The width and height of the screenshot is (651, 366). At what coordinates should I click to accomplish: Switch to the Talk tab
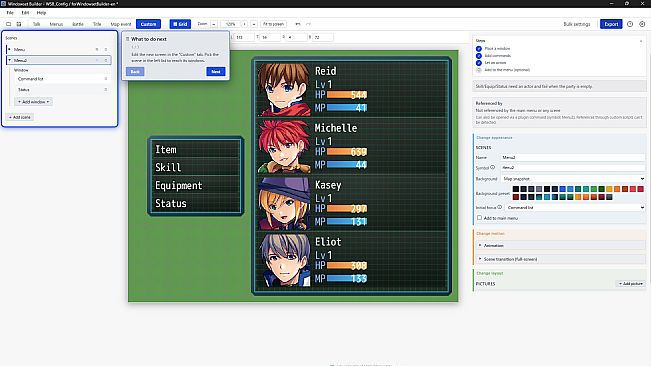[x=37, y=24]
